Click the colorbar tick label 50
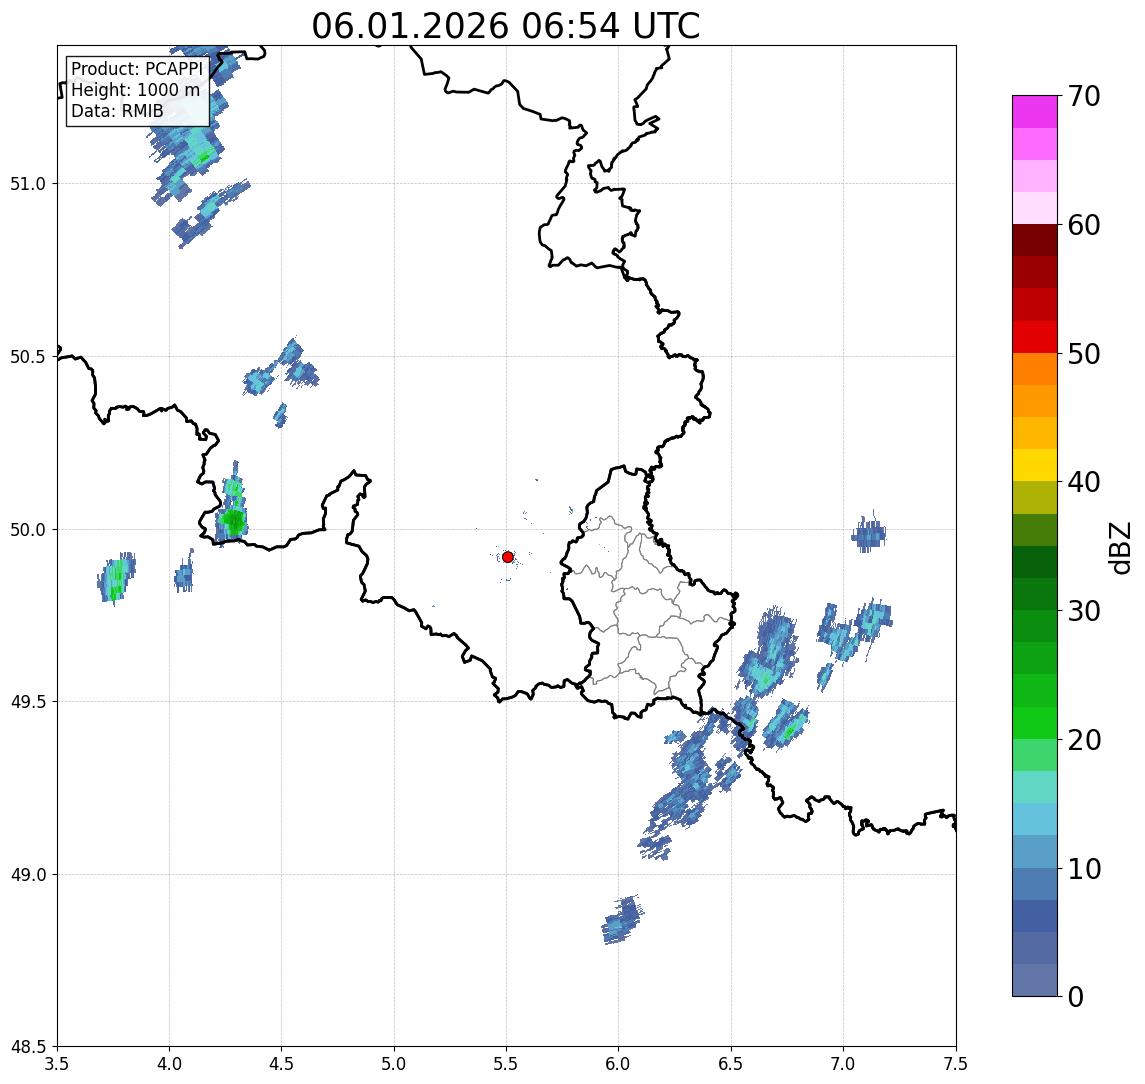The height and width of the screenshot is (1084, 1145). click(1084, 354)
